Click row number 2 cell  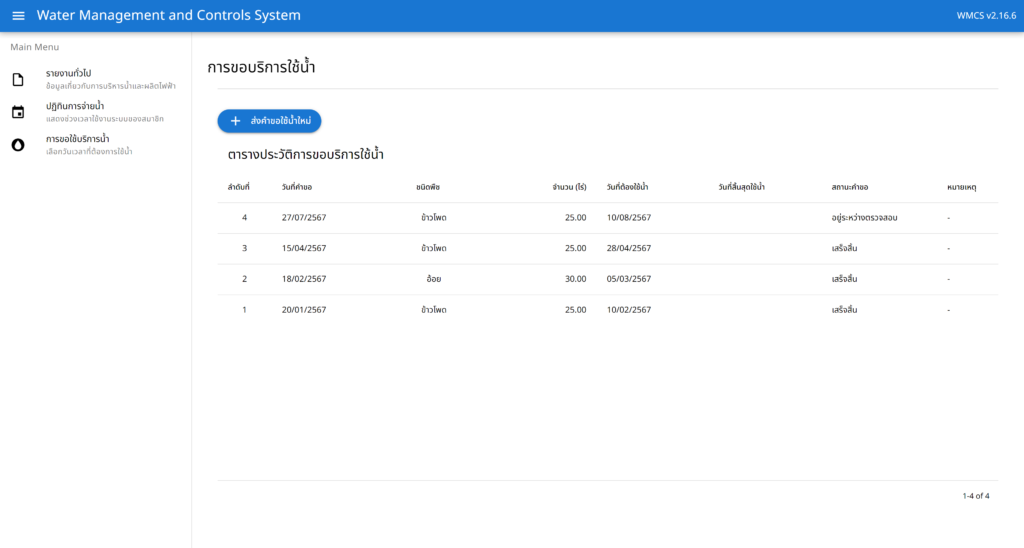pos(244,279)
